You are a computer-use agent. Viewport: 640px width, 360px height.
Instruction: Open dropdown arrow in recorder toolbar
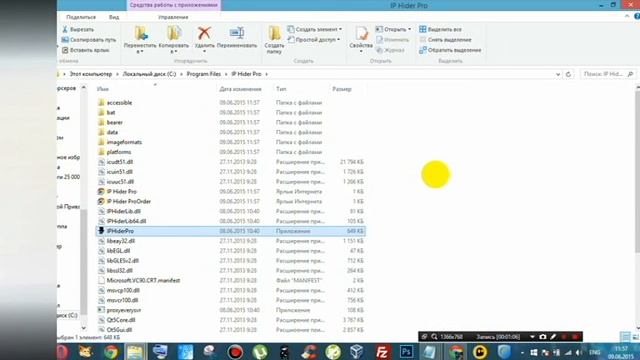[x=532, y=337]
